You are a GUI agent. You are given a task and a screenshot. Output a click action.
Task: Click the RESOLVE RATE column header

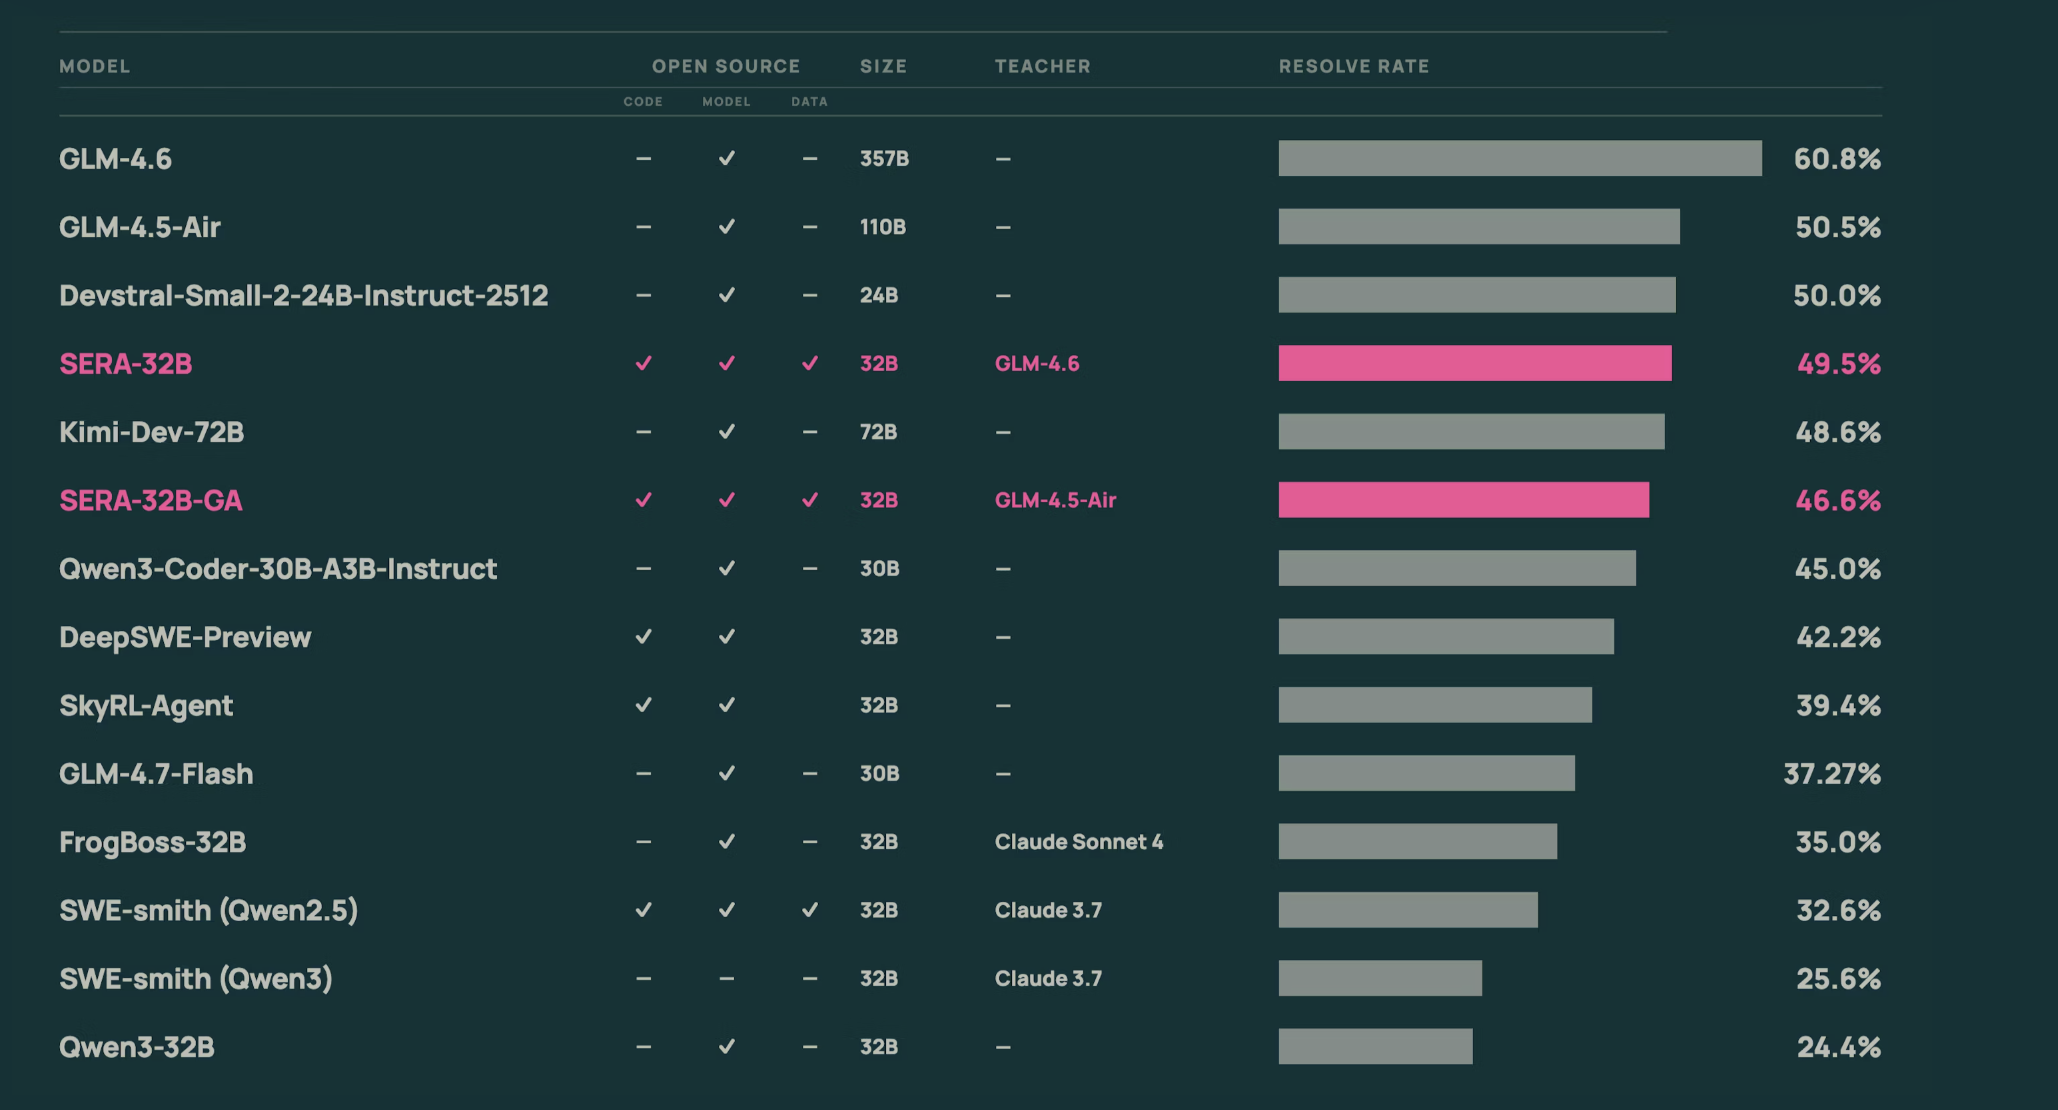[1353, 66]
